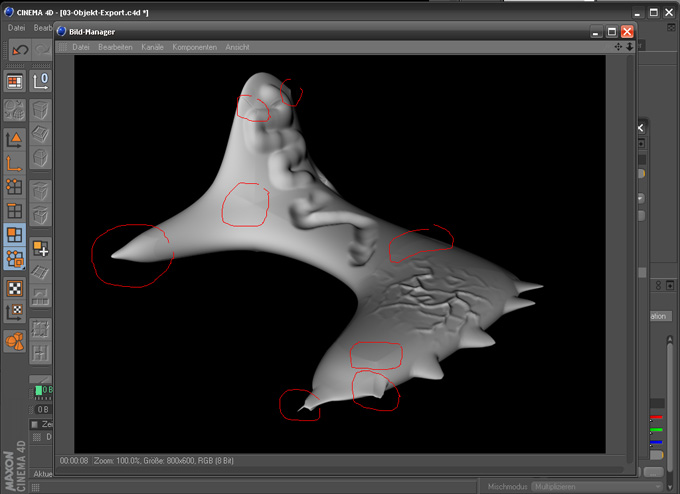Screen dimensions: 680x494
Task: Choose the Texture mode checkerboard icon
Action: (15, 288)
